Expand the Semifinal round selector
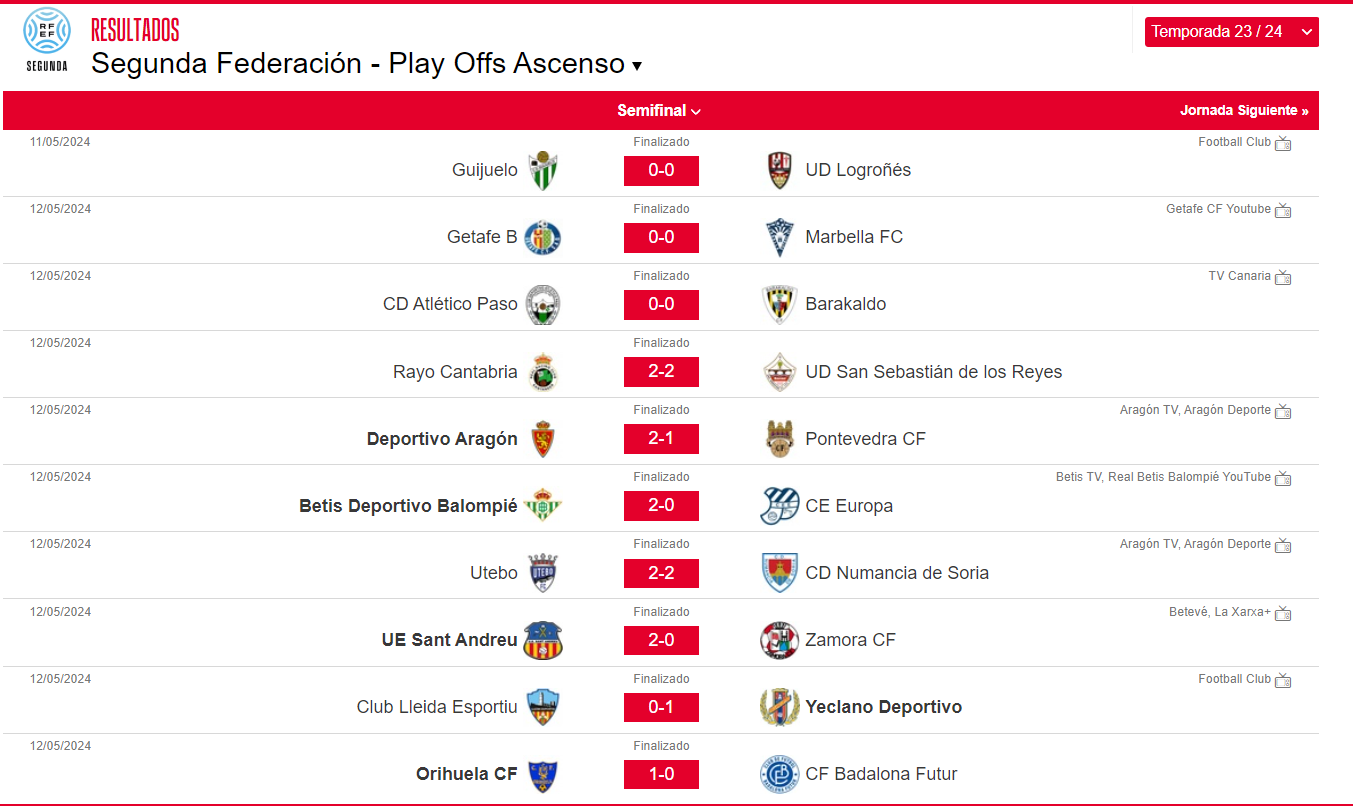The image size is (1353, 806). pos(659,111)
